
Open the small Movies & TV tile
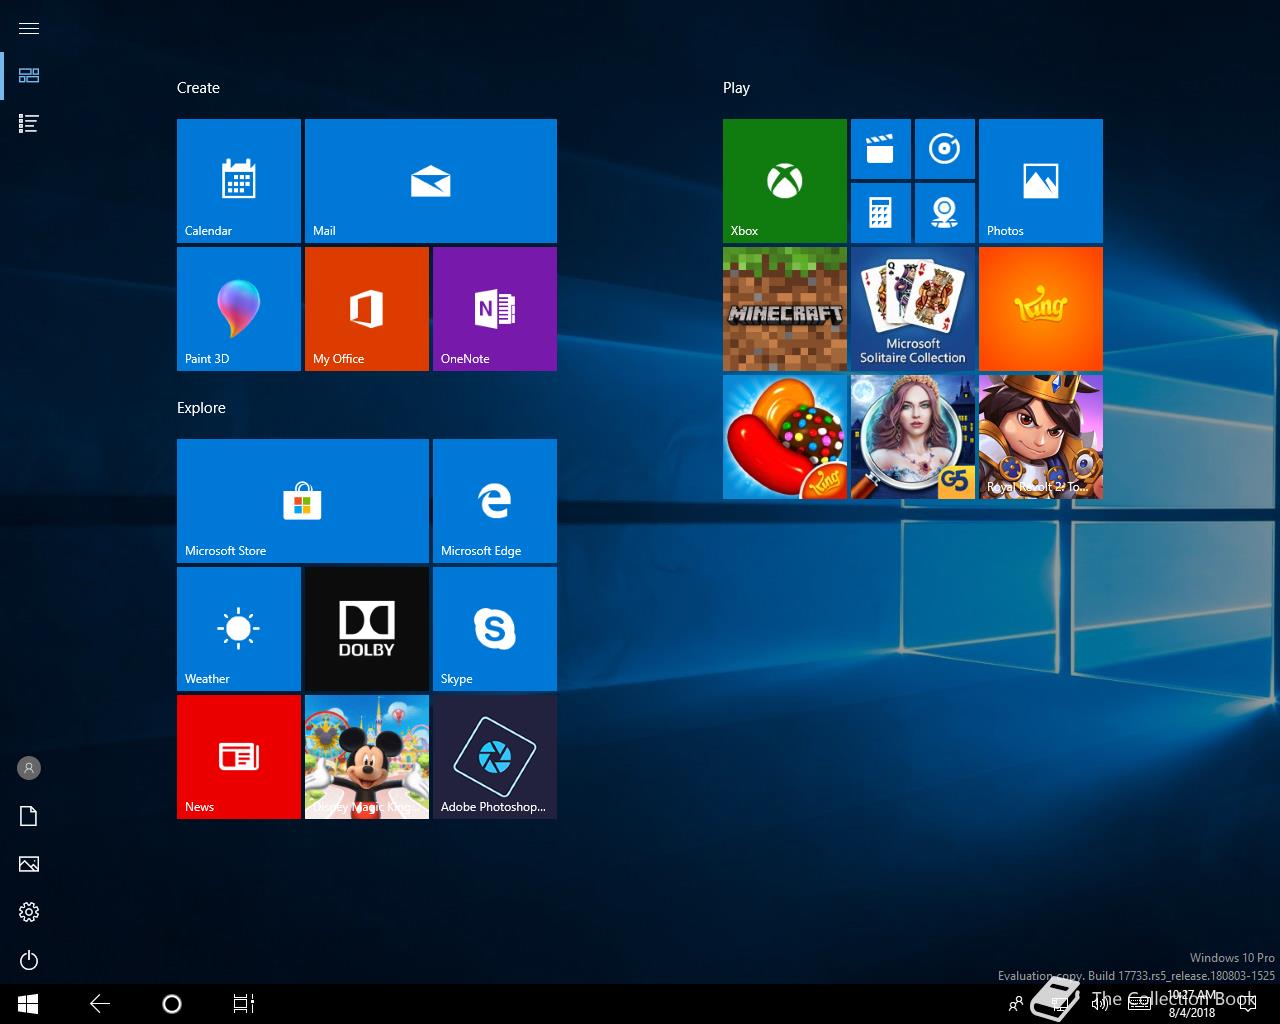click(x=881, y=149)
